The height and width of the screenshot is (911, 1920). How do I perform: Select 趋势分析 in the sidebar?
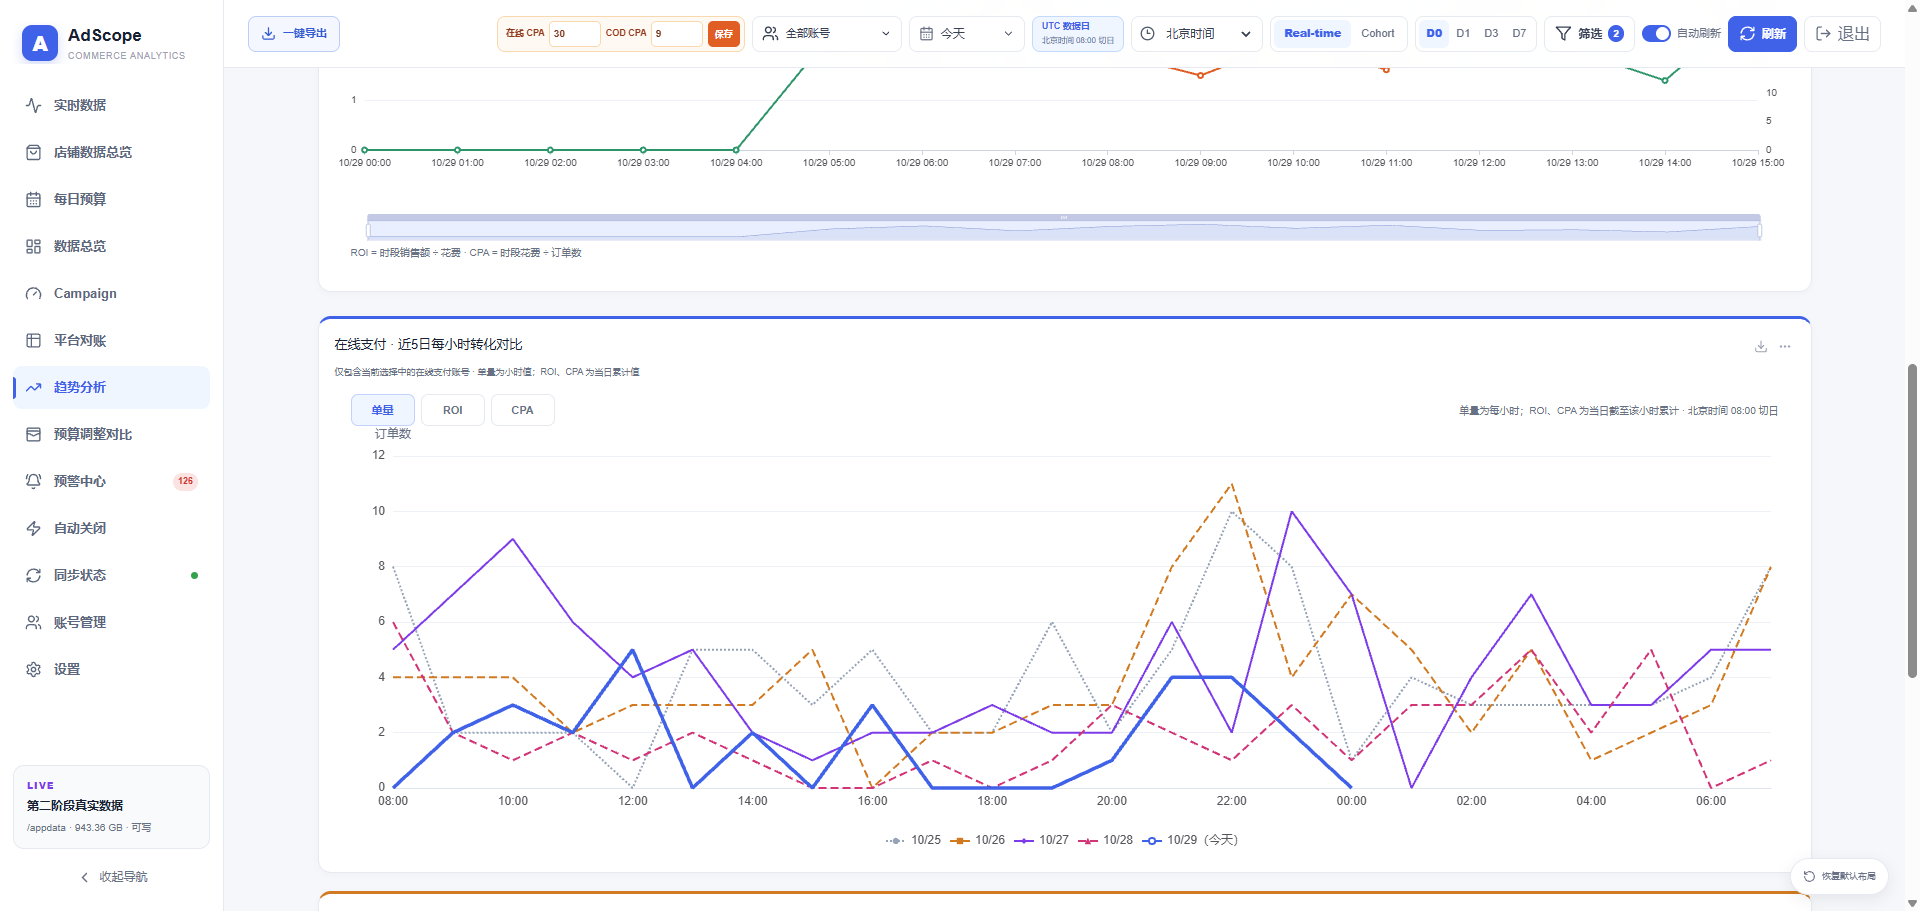point(111,387)
